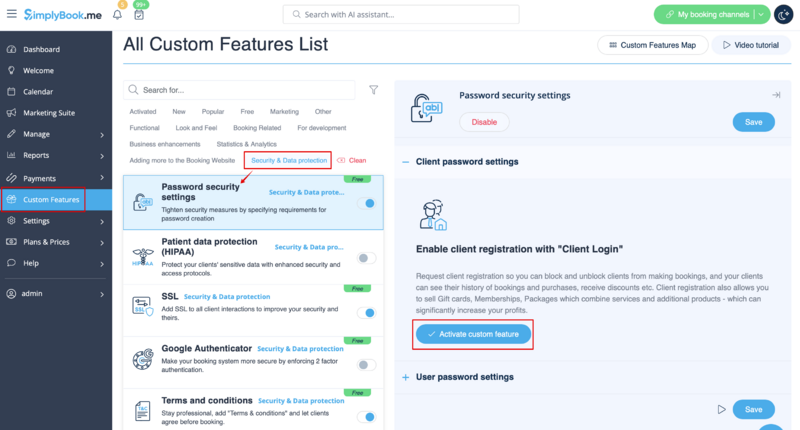800x430 pixels.
Task: Select Custom Features in the sidebar
Action: tap(56, 199)
